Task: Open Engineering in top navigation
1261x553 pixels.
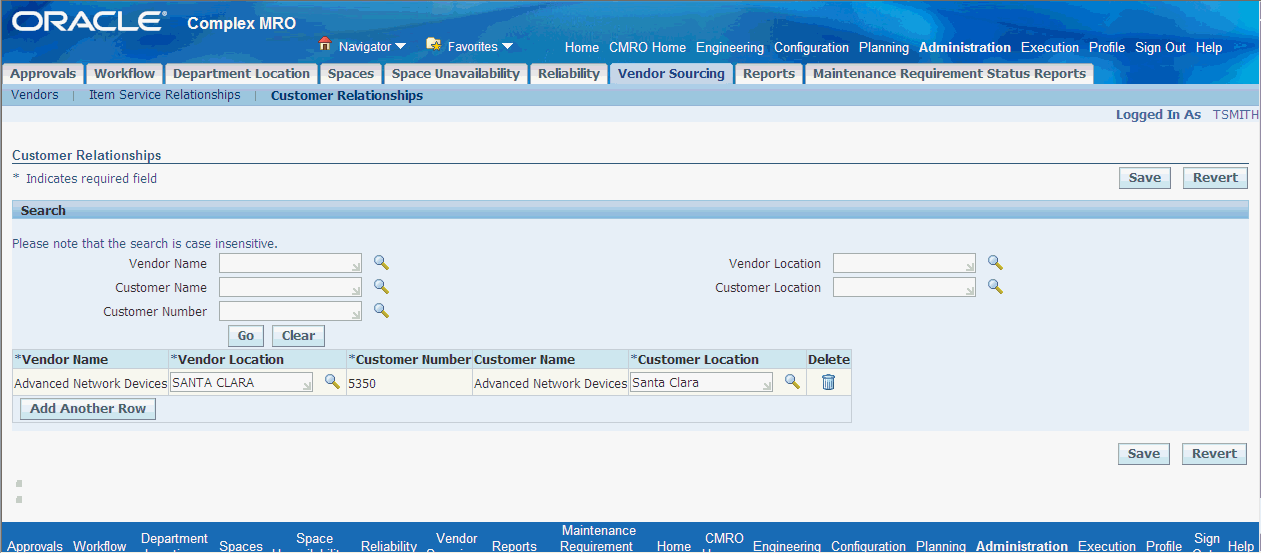Action: tap(730, 47)
